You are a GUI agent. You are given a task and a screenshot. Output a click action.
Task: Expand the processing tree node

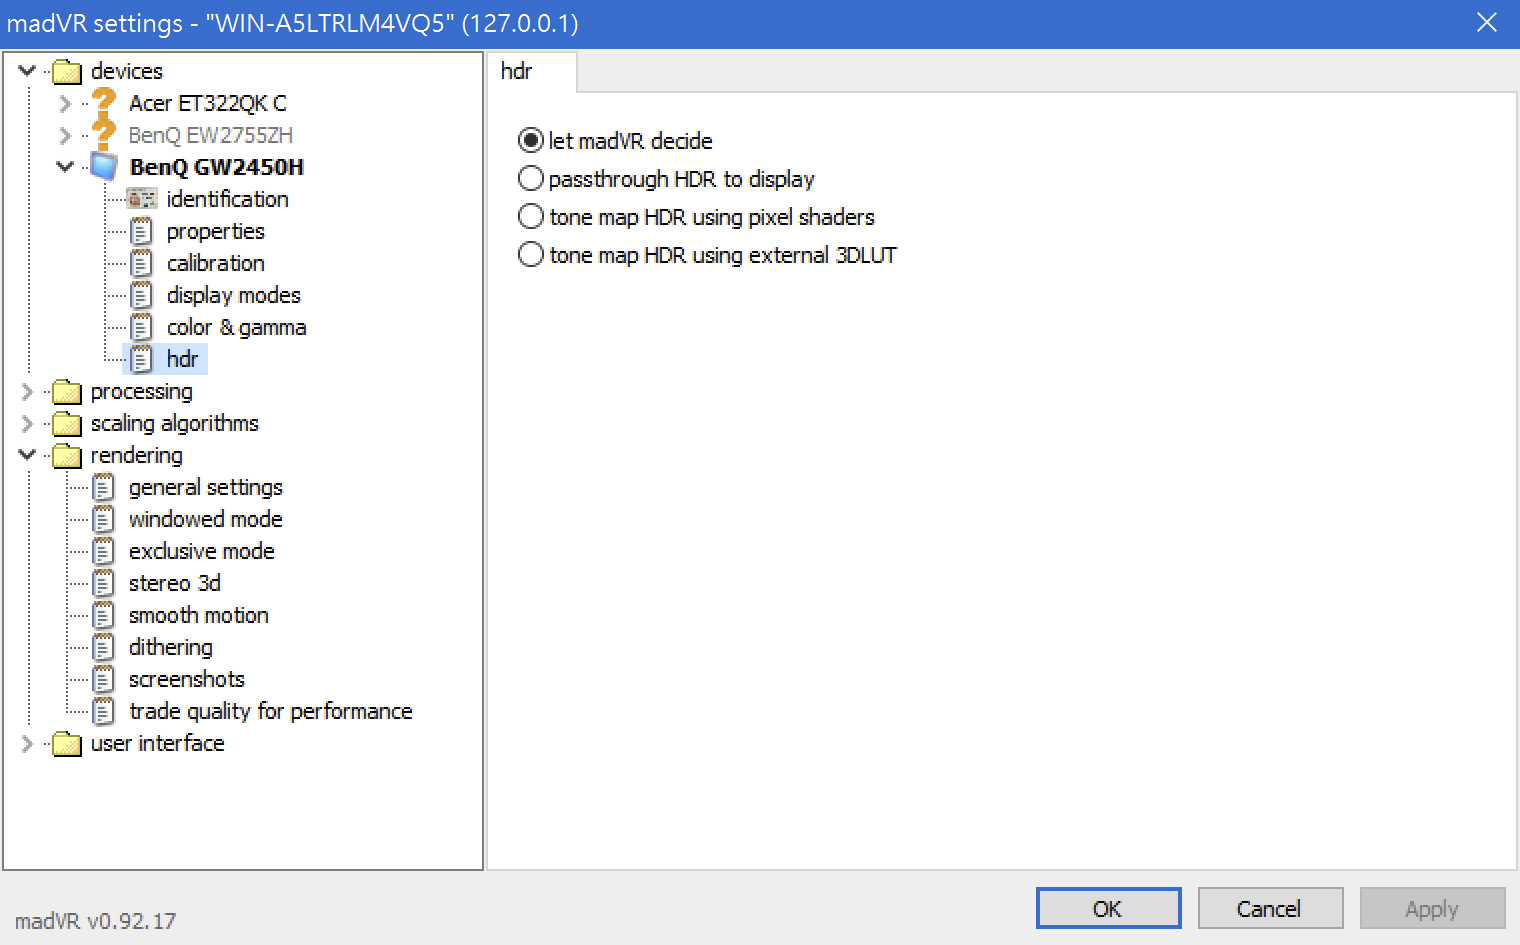point(28,391)
